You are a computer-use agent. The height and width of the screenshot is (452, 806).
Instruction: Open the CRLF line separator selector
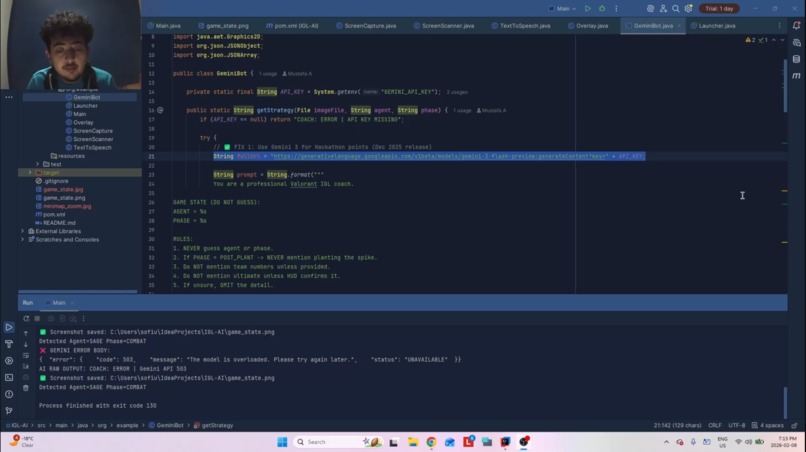[715, 425]
